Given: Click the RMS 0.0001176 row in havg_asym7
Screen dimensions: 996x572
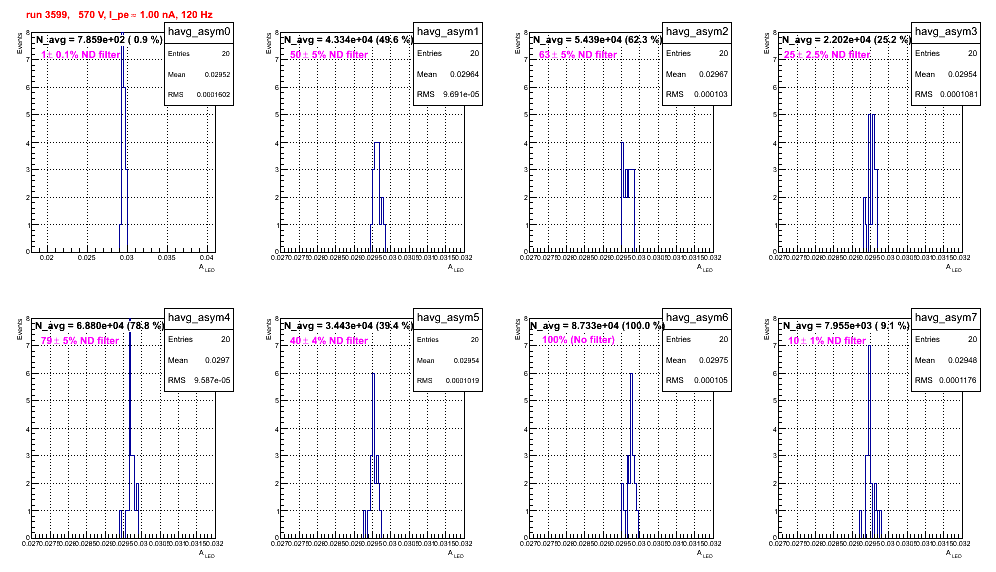Looking at the screenshot, I should pos(946,381).
